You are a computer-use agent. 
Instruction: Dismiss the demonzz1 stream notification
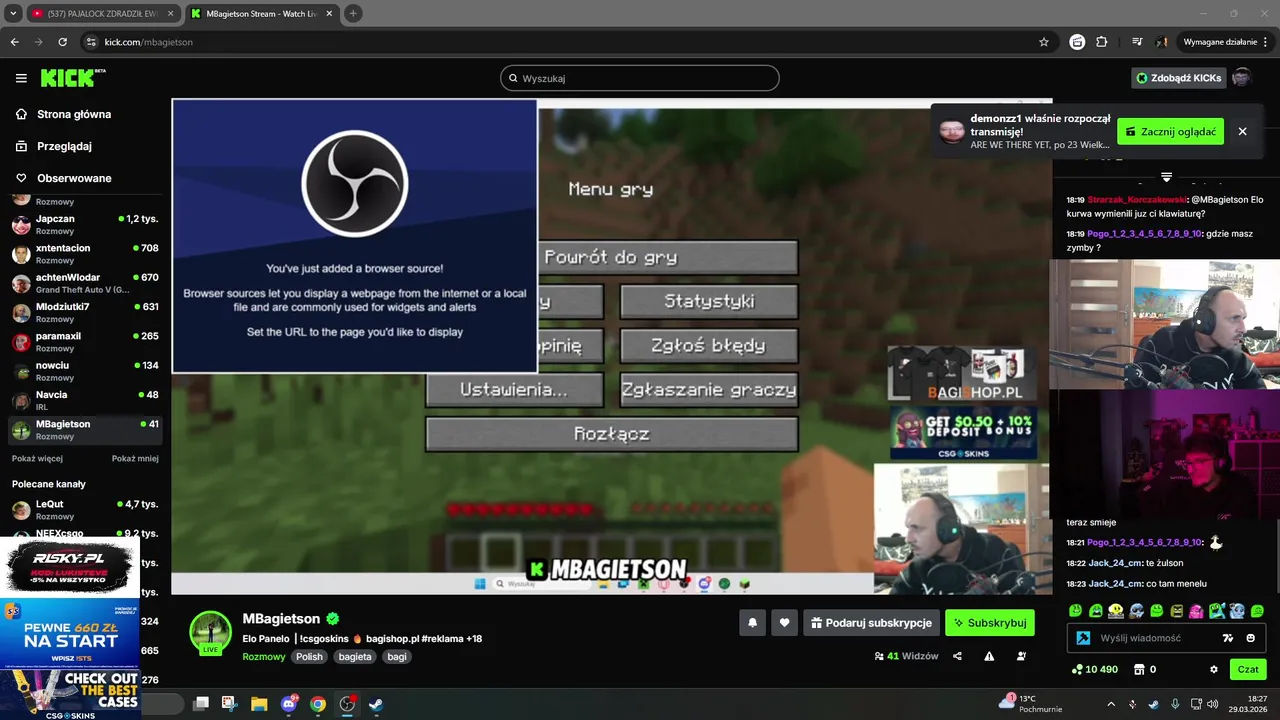tap(1242, 131)
